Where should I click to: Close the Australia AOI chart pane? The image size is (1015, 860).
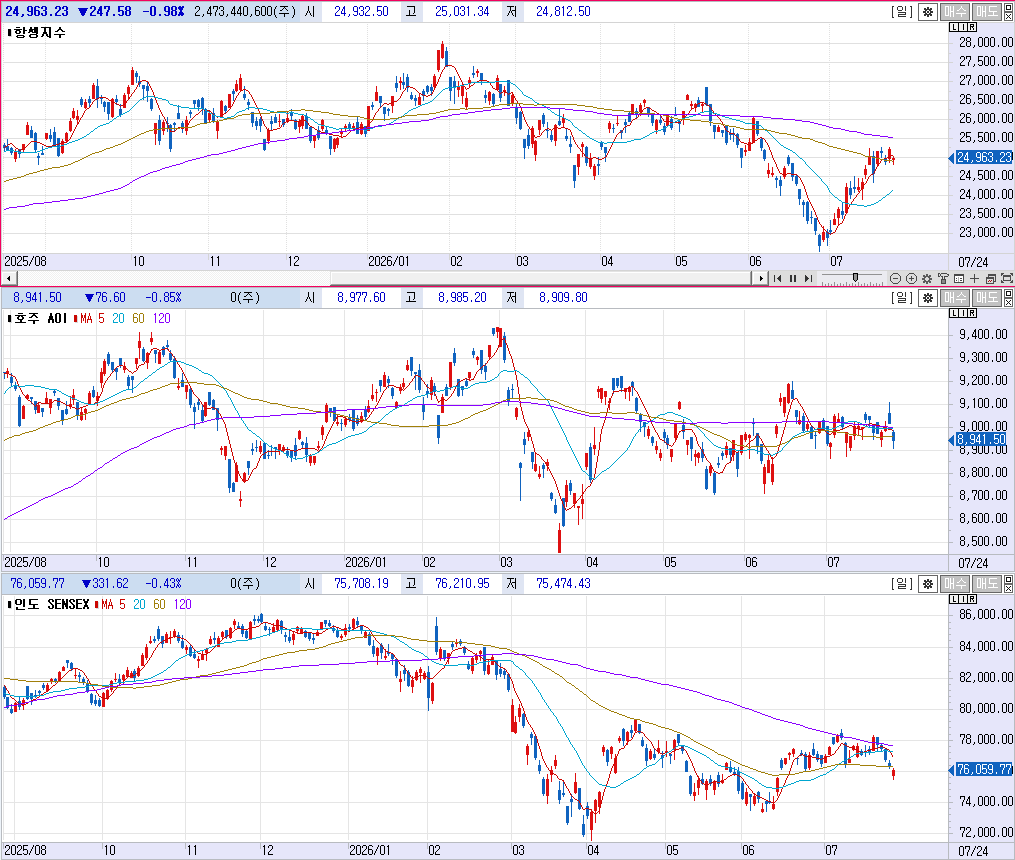pyautogui.click(x=1009, y=302)
